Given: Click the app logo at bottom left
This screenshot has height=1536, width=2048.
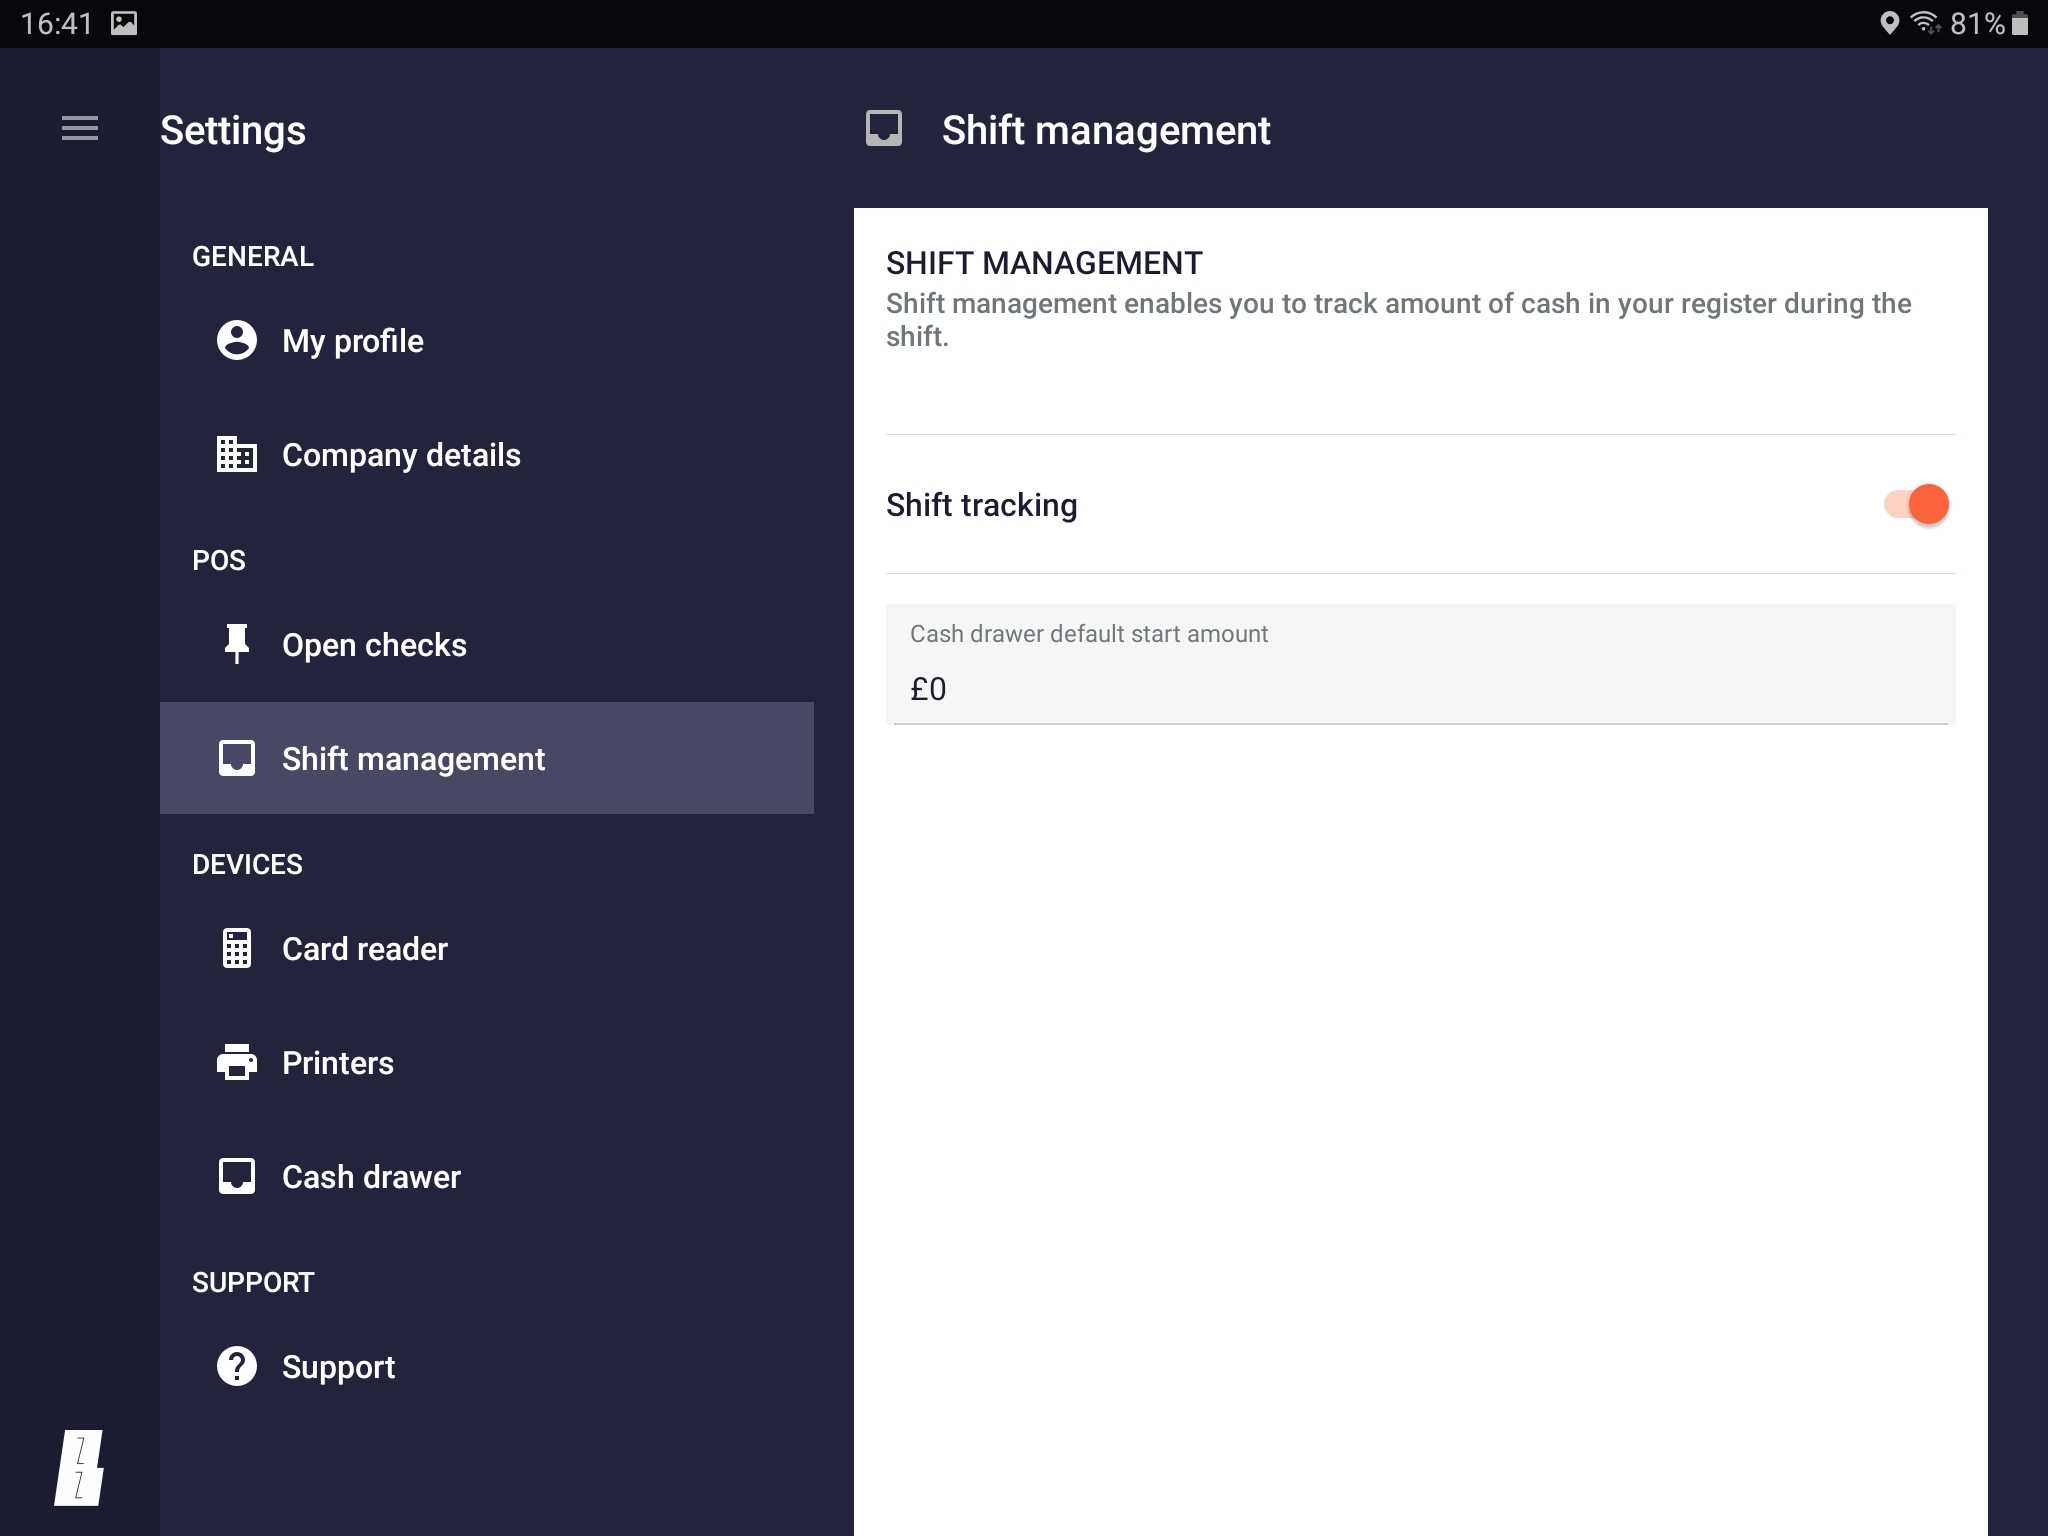Looking at the screenshot, I should click(79, 1467).
